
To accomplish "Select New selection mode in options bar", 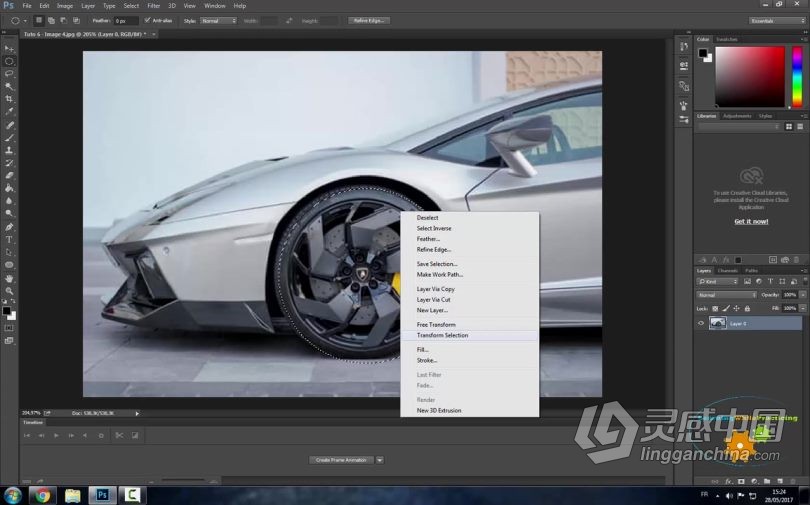I will tap(39, 21).
